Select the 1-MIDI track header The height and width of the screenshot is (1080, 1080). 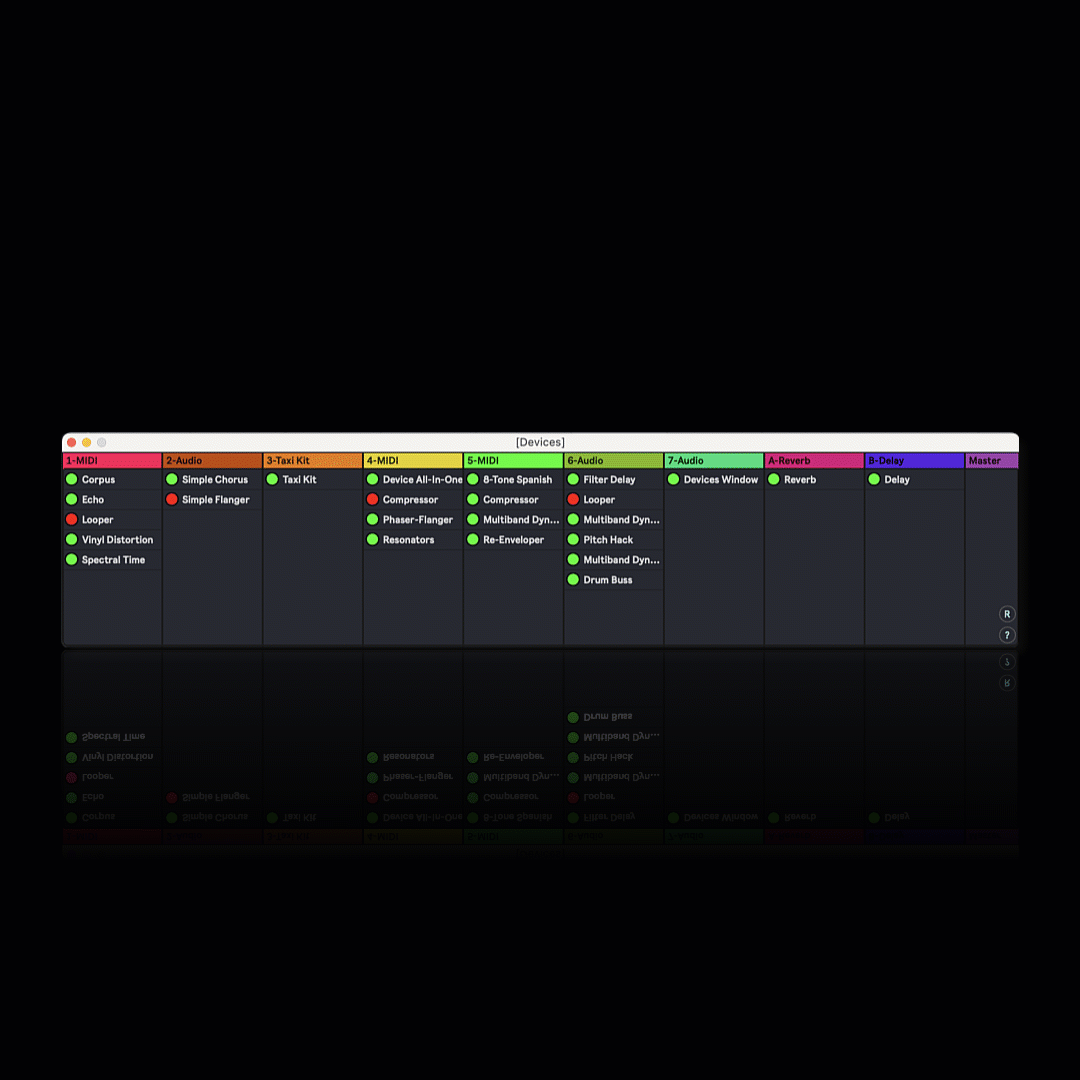coord(112,461)
